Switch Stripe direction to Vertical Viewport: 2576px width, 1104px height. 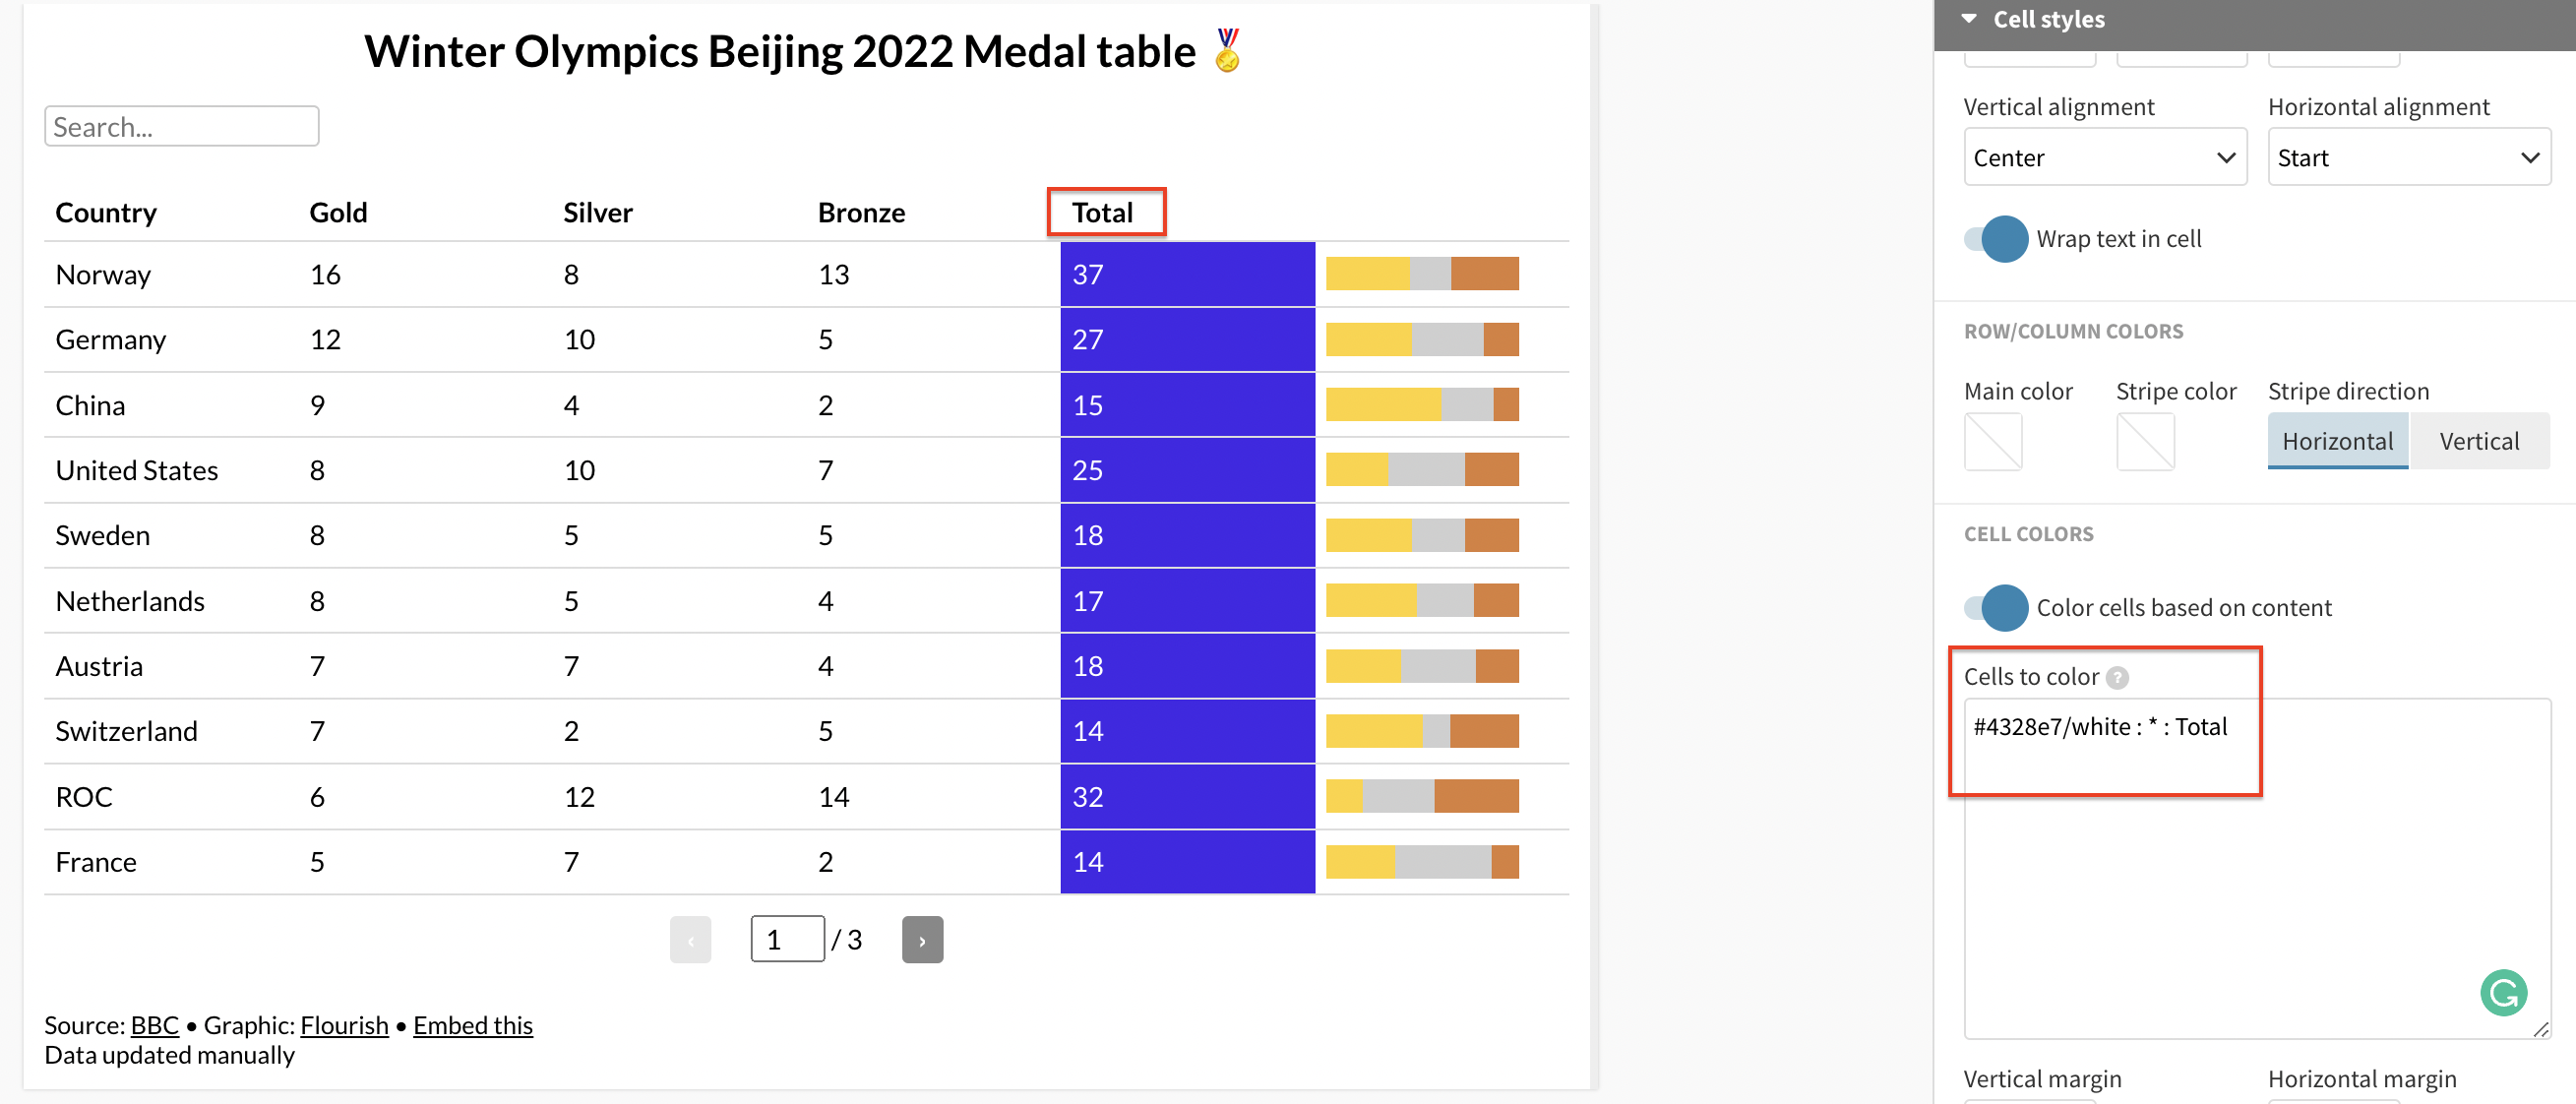point(2479,440)
